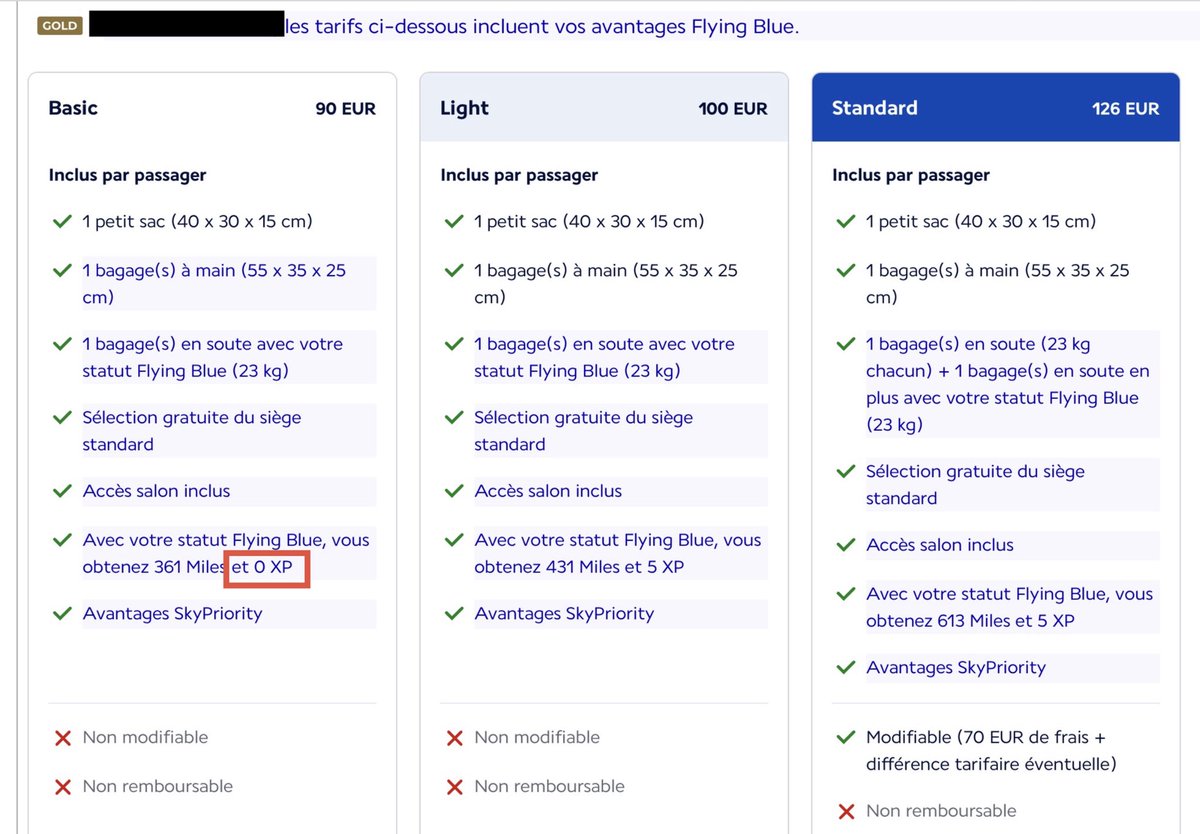Select the Light fare card header

click(x=604, y=108)
